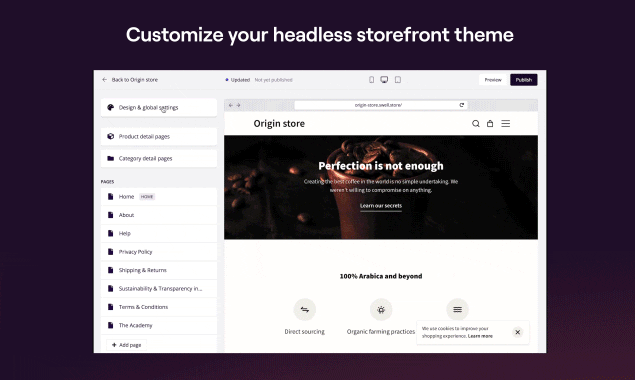
Task: Click the Updated status indicator
Action: pos(238,80)
